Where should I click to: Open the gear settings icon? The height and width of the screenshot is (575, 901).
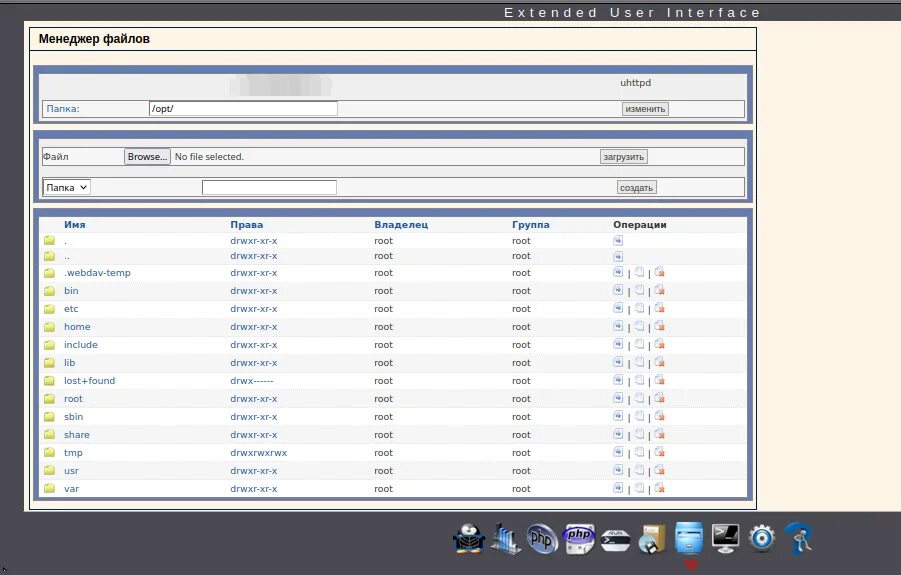pyautogui.click(x=762, y=539)
